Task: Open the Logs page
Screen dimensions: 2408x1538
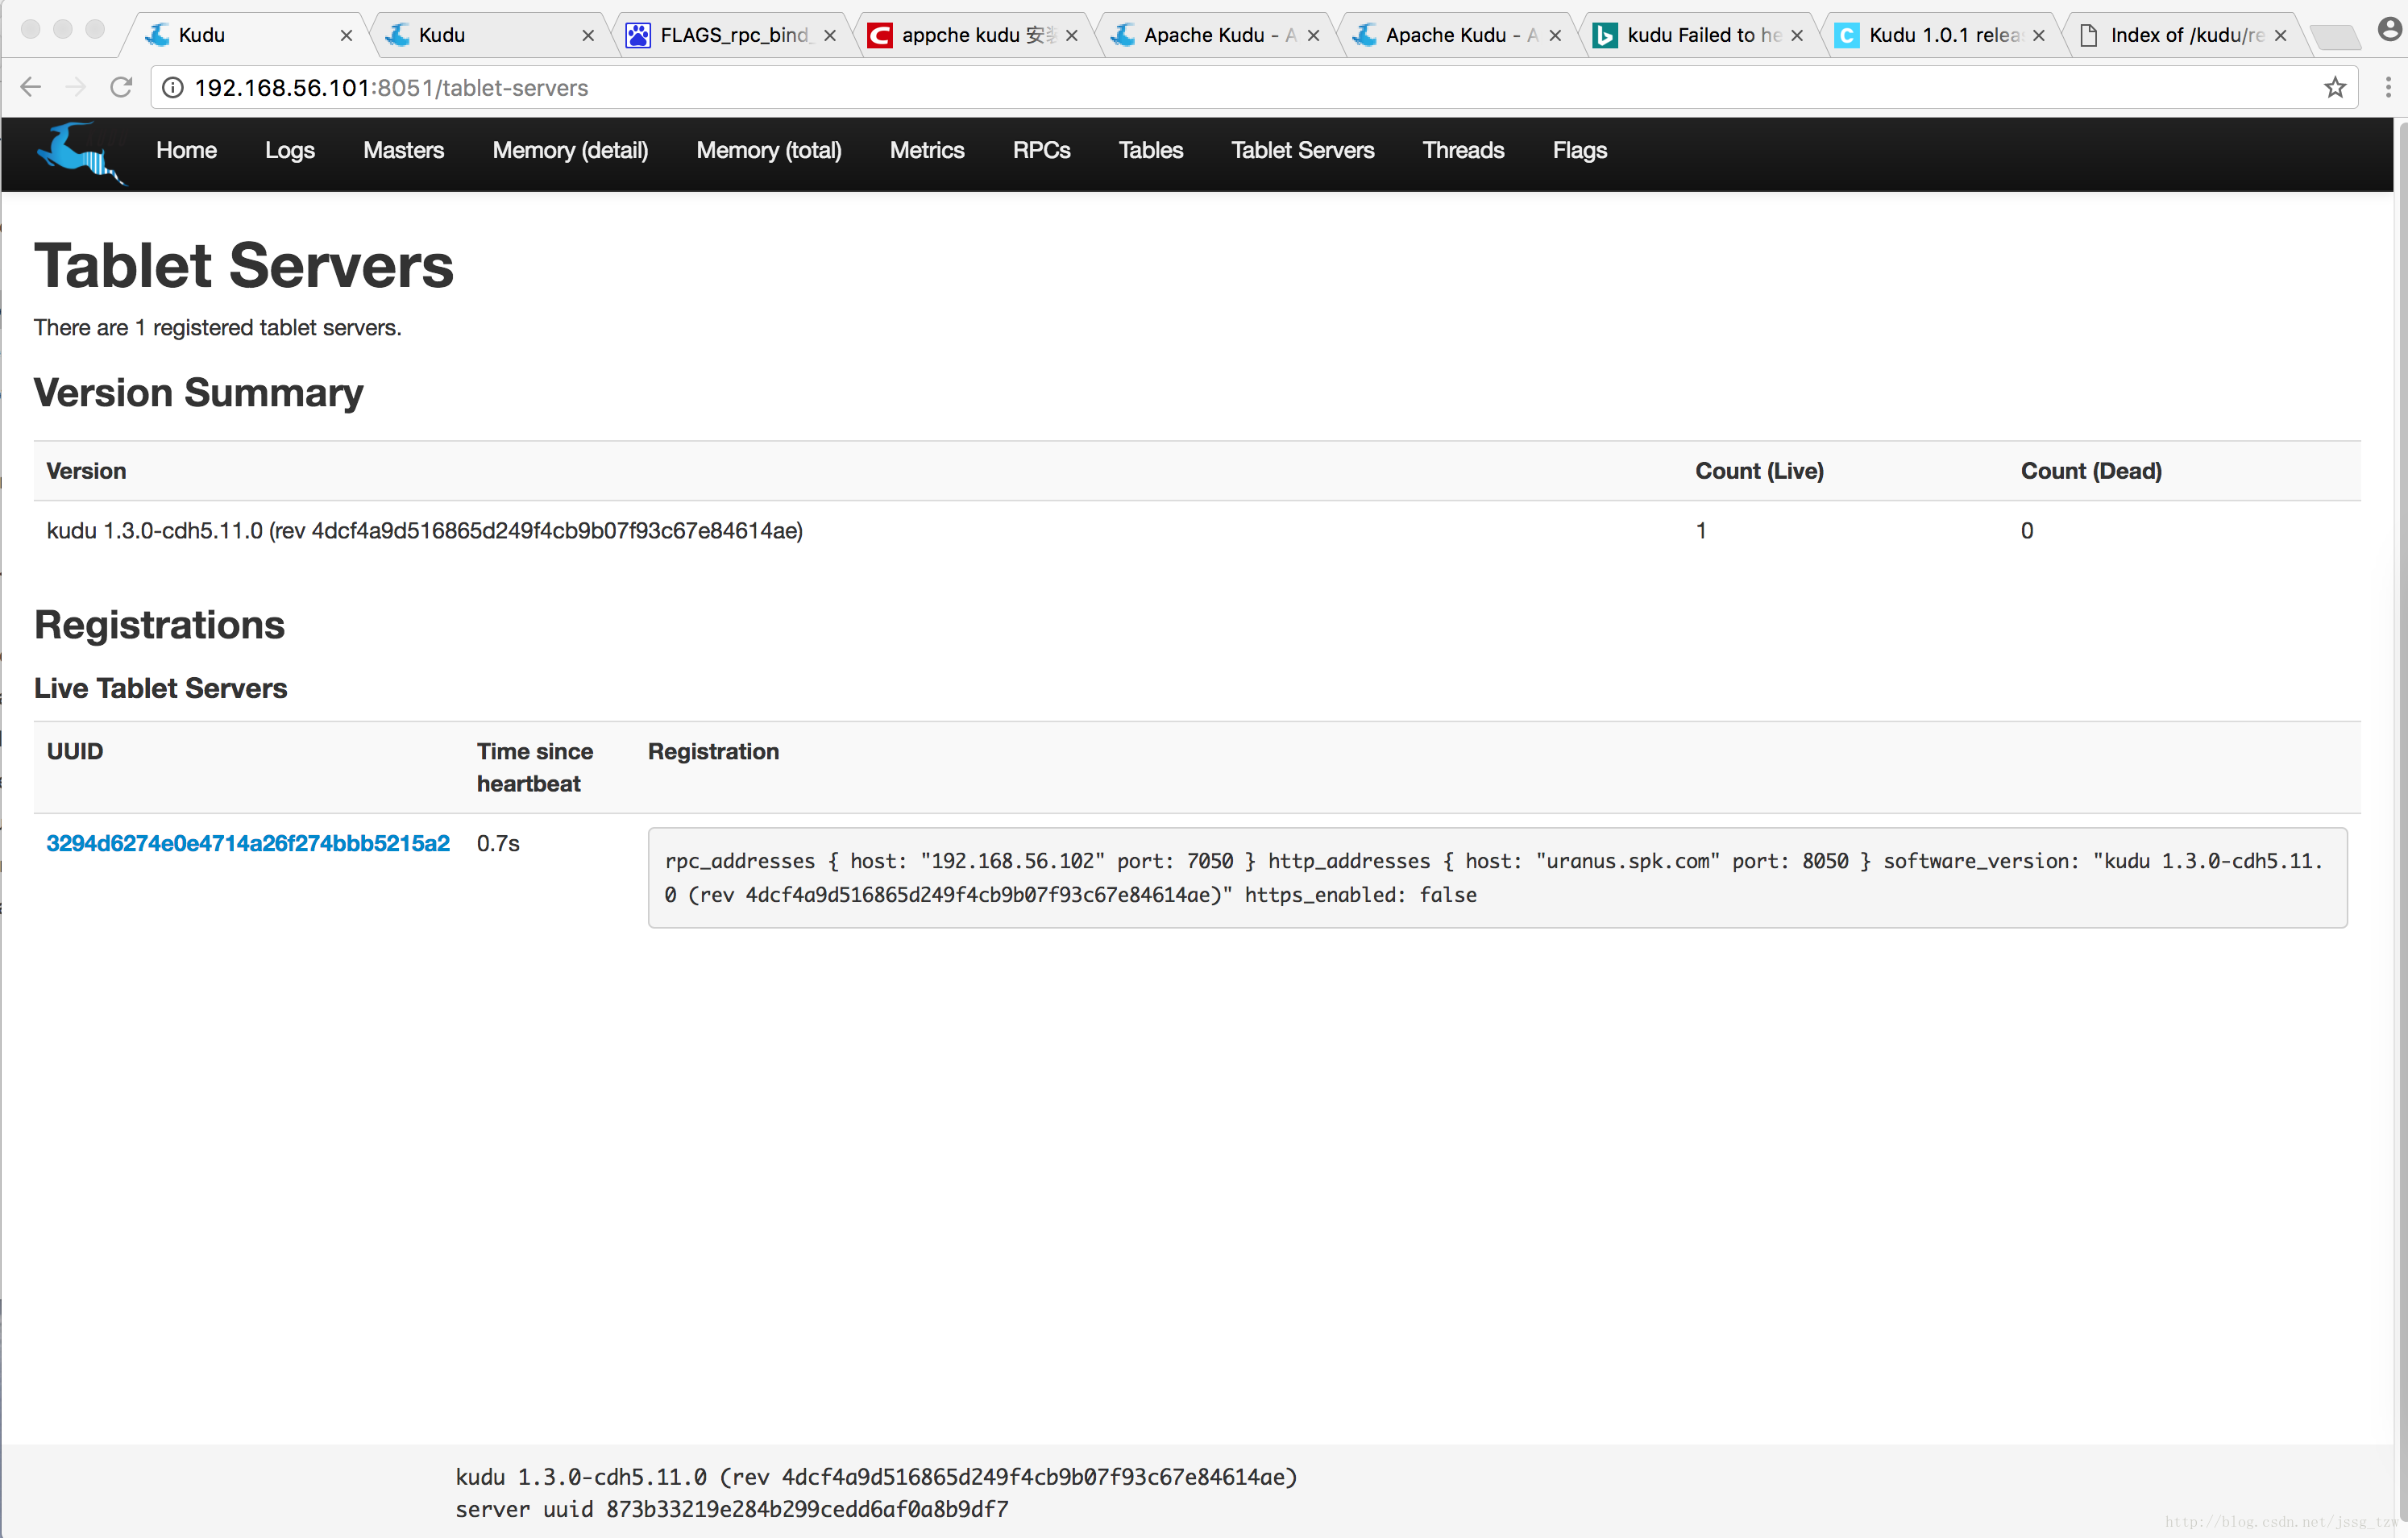Action: (290, 151)
